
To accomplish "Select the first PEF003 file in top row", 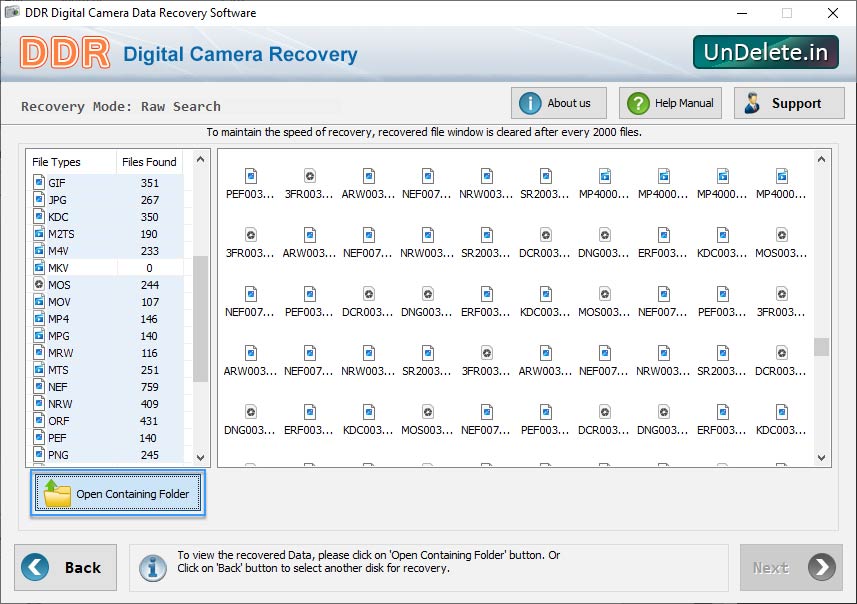I will coord(250,184).
